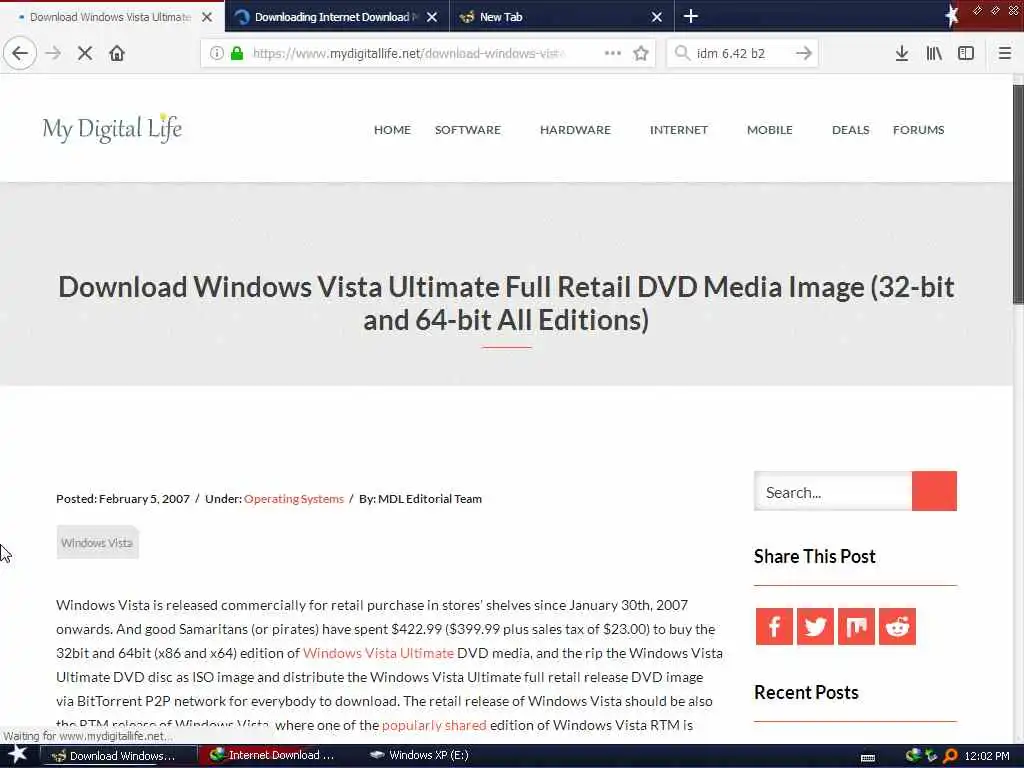Click the address bar URL

coord(409,53)
